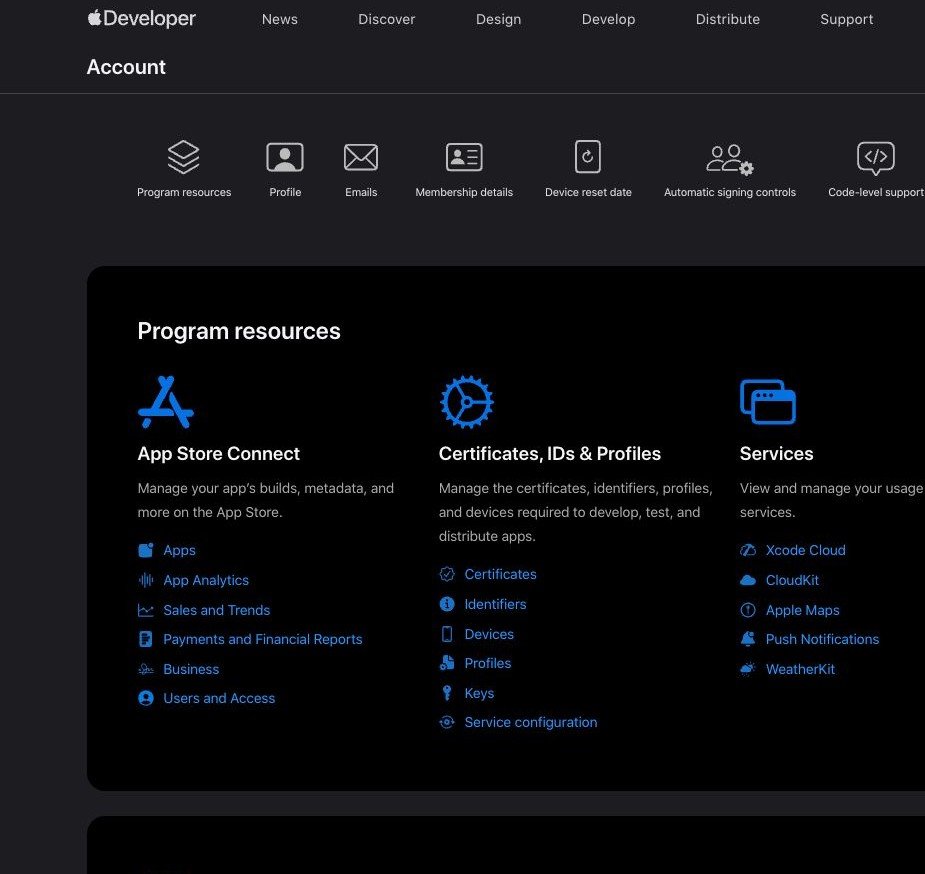Open the Service configuration link

[530, 722]
